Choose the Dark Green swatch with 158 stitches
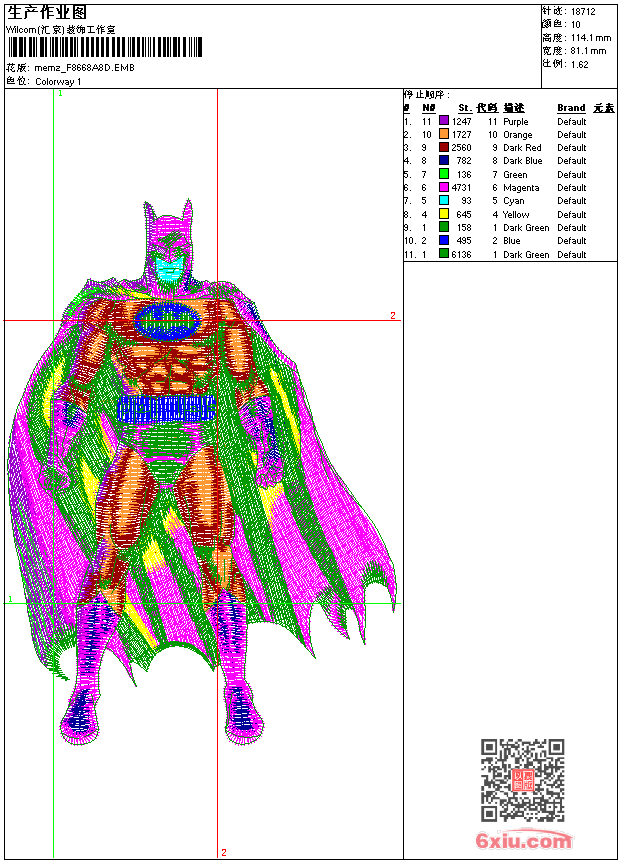Screen dimensions: 620x860 click(x=444, y=227)
